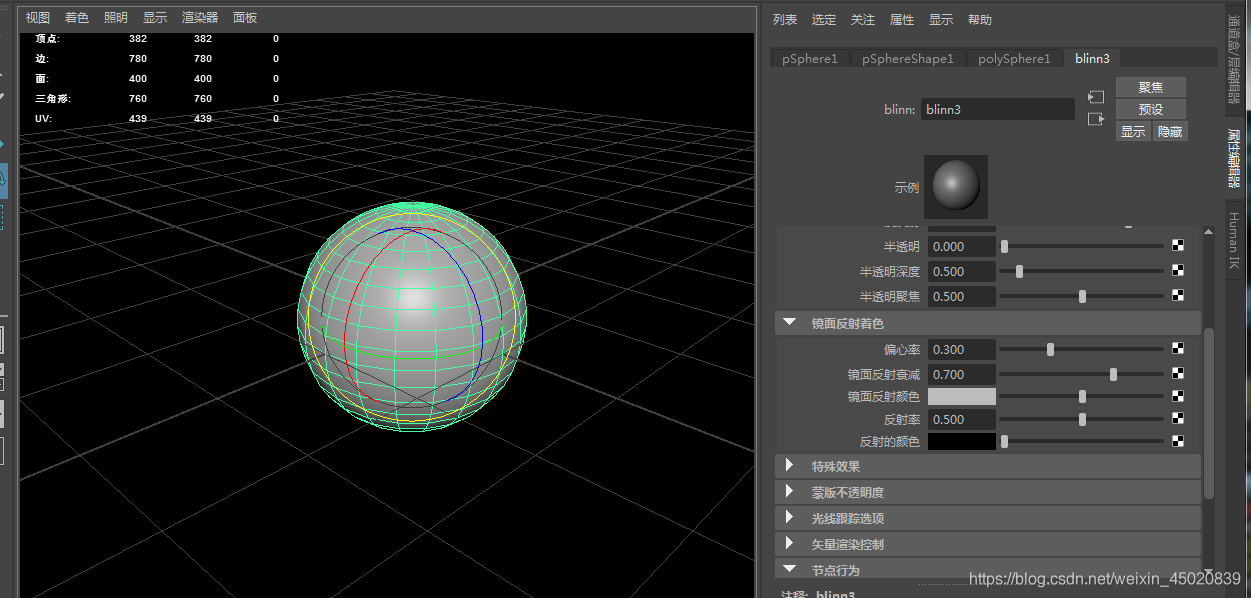Collapse the 镜面反射着色 section
This screenshot has width=1251, height=598.
pos(790,323)
